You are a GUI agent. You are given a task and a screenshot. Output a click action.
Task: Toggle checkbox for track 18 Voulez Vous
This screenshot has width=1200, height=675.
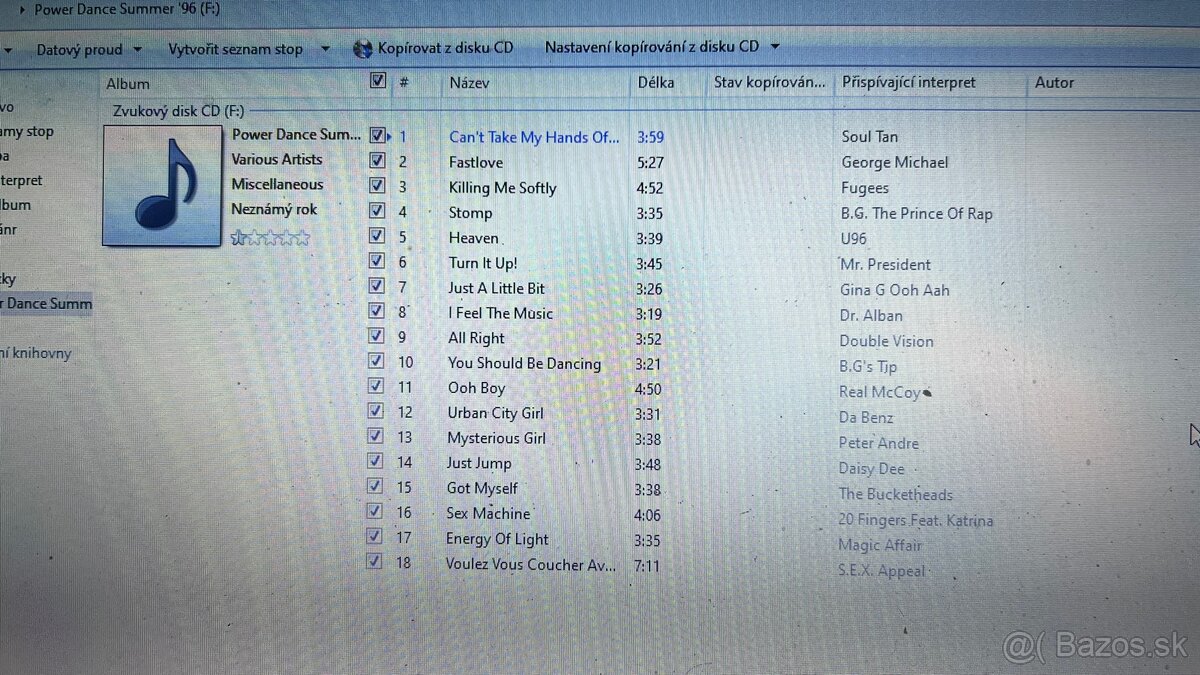[374, 561]
